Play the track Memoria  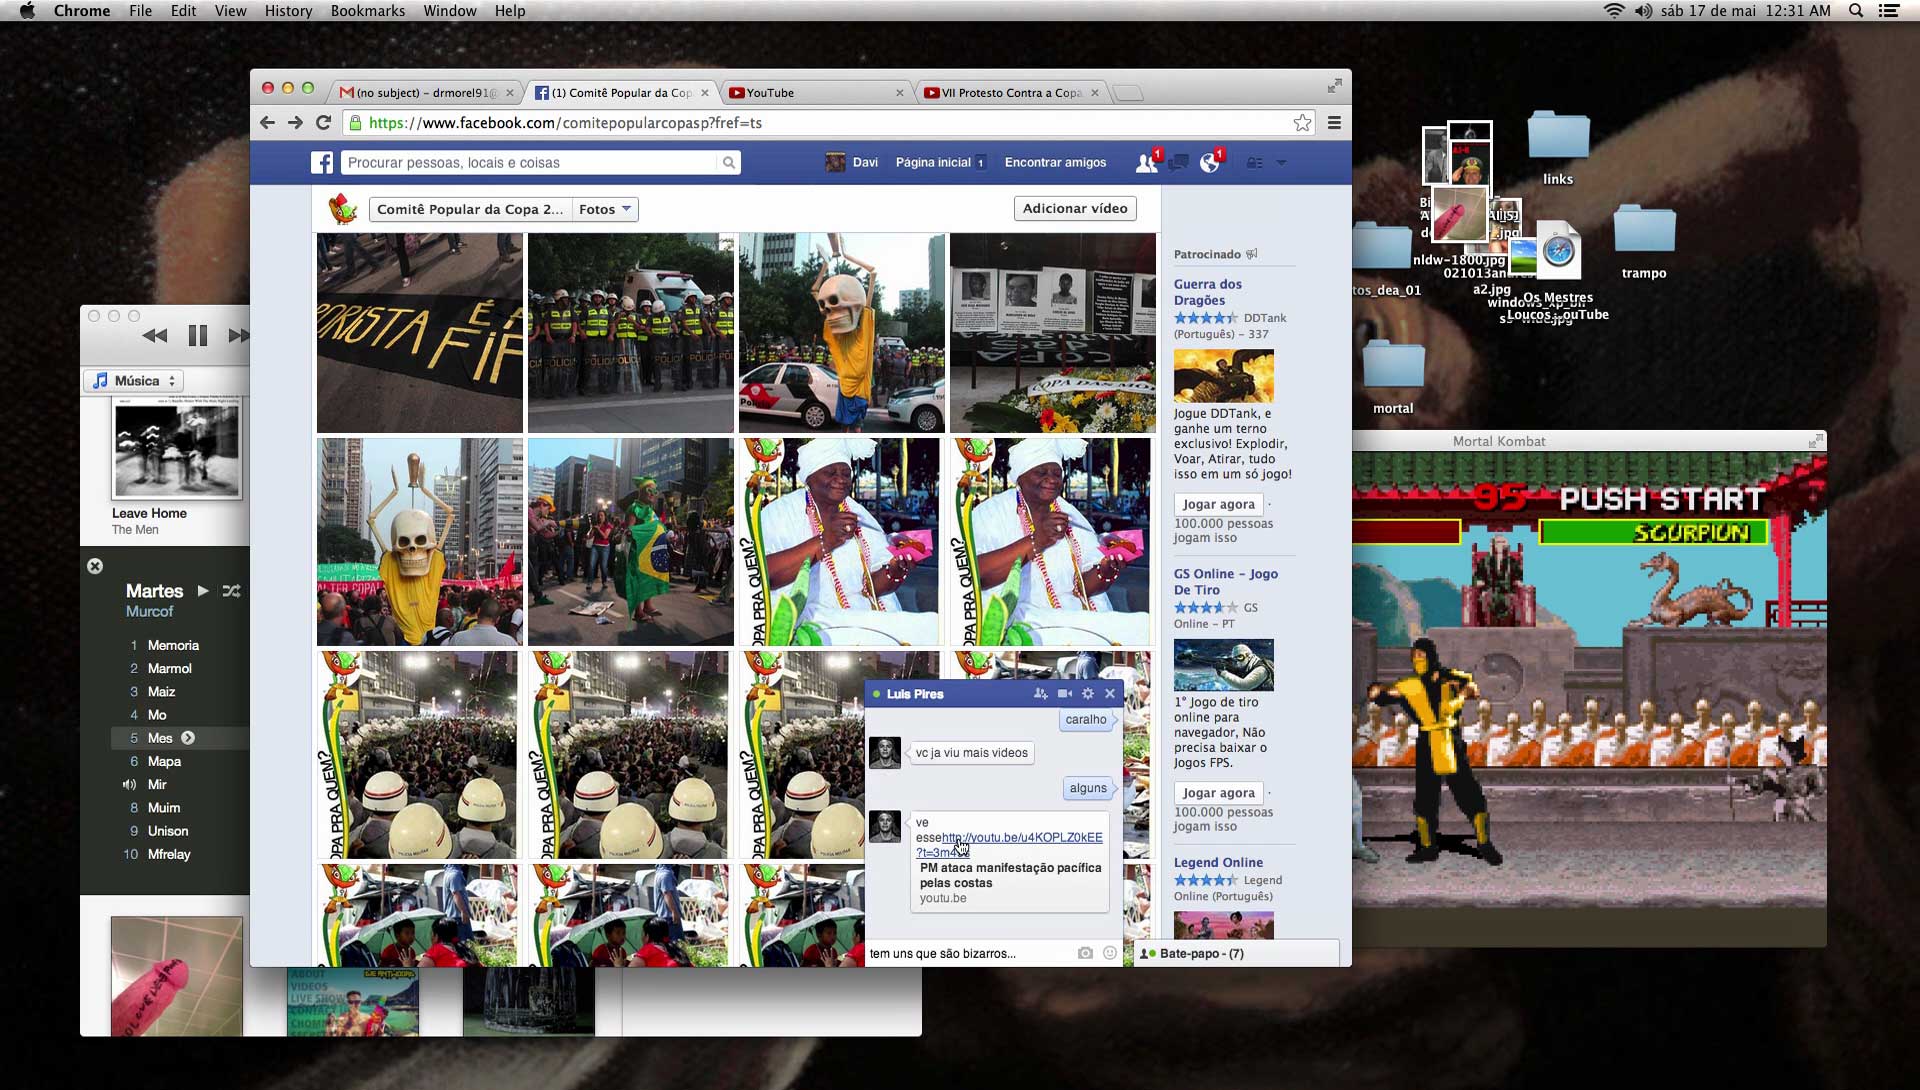click(173, 645)
